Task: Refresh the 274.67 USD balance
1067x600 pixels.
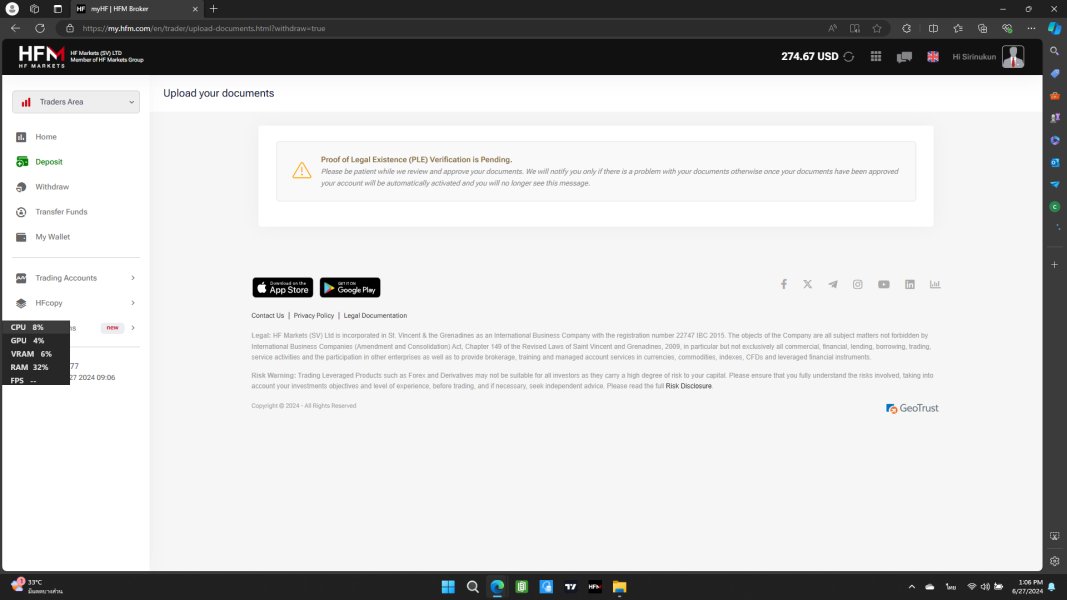Action: 849,57
